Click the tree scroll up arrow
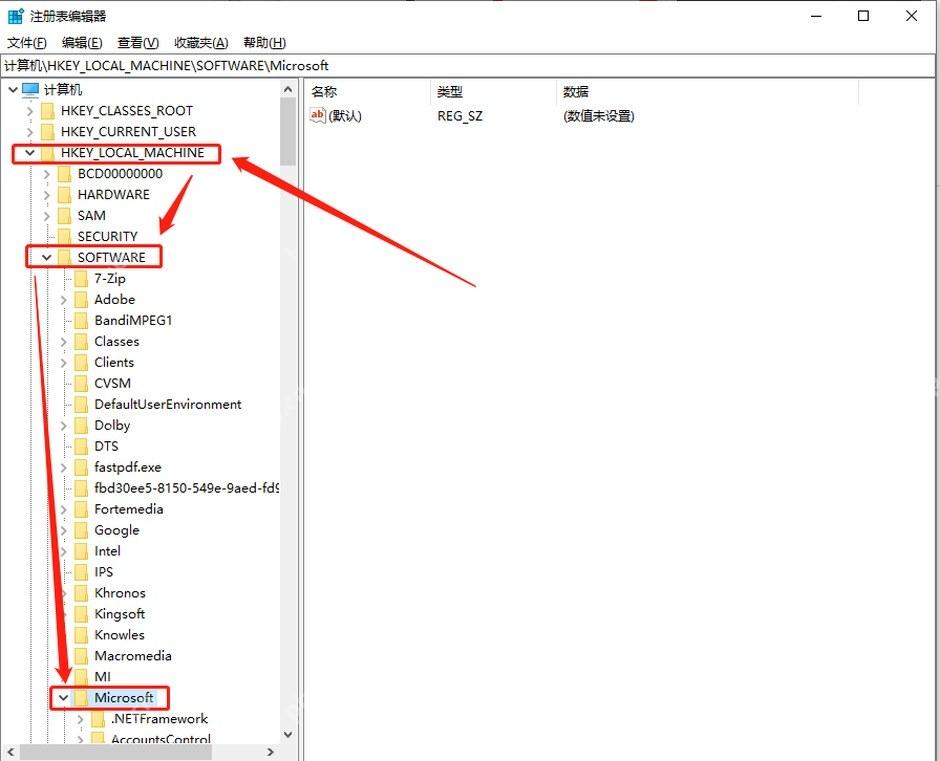Image resolution: width=940 pixels, height=761 pixels. click(288, 89)
